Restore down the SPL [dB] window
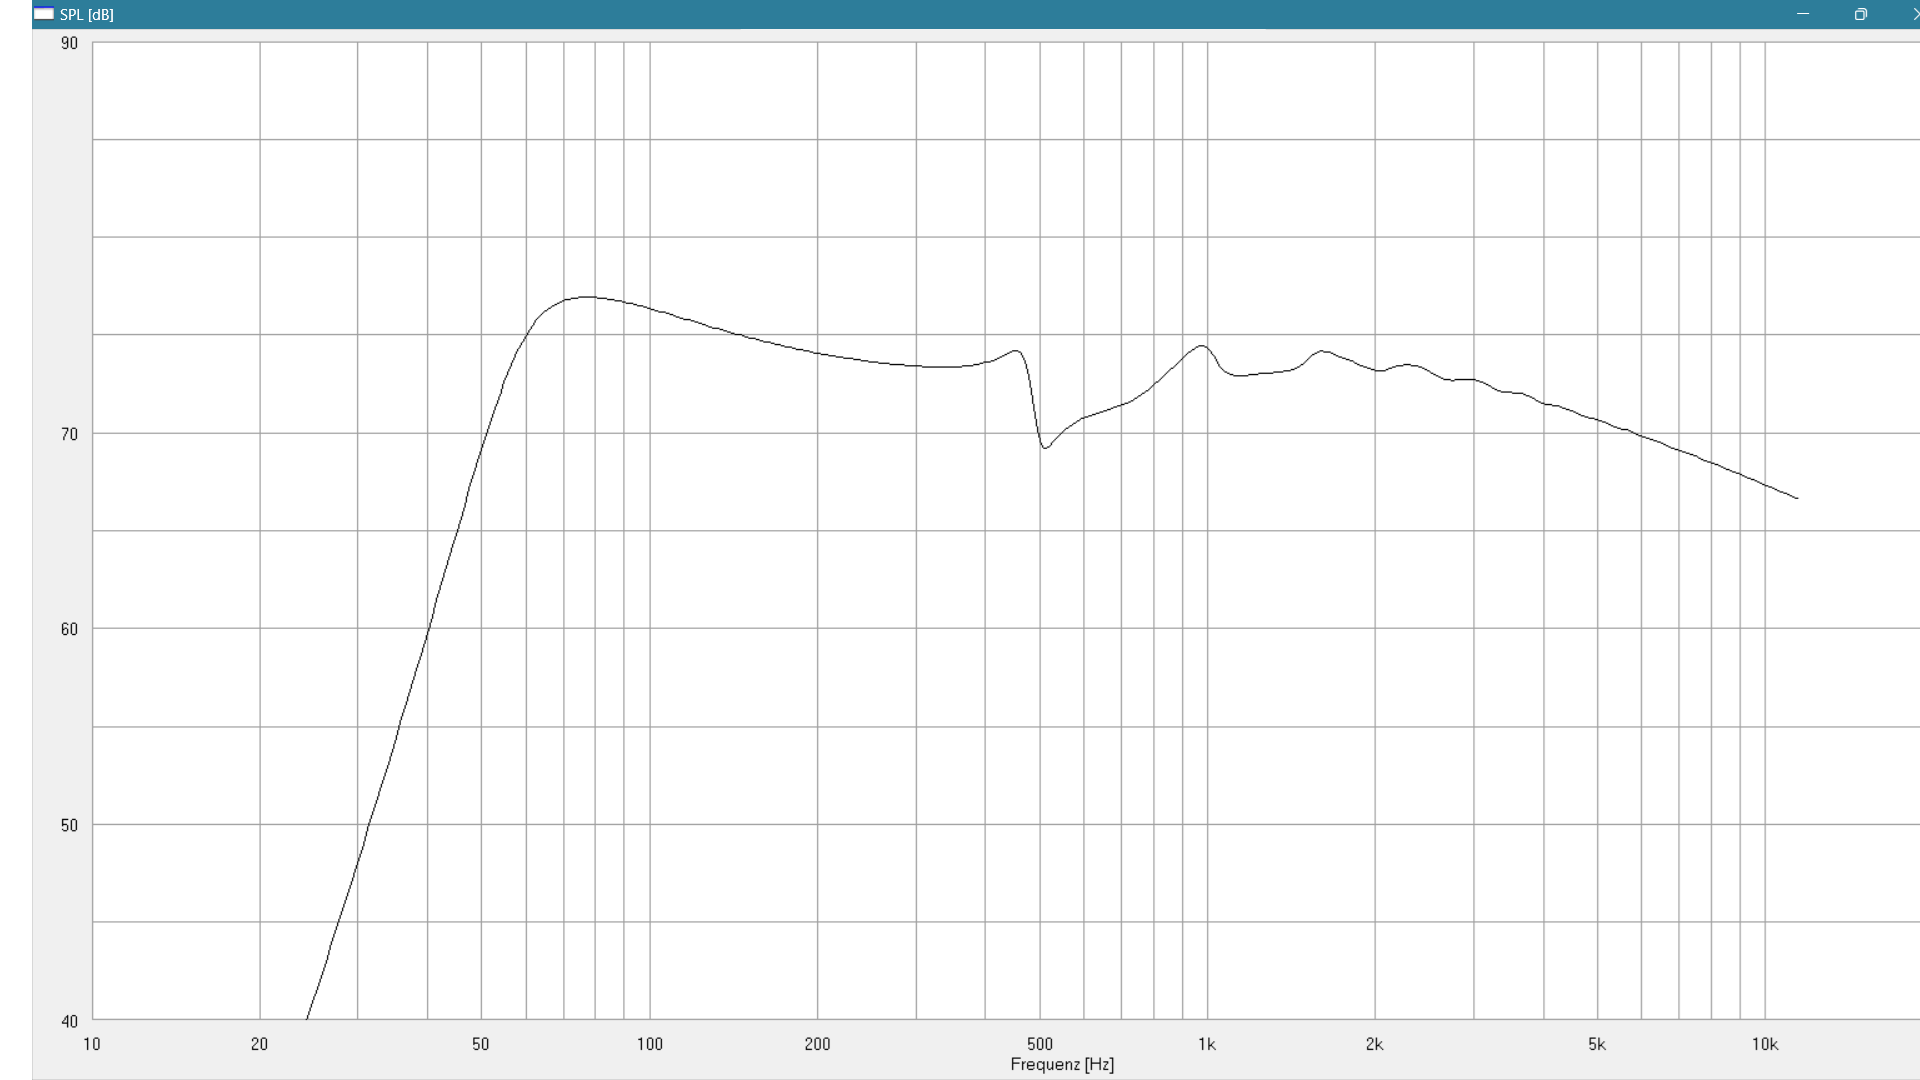This screenshot has width=1920, height=1080. (x=1860, y=14)
